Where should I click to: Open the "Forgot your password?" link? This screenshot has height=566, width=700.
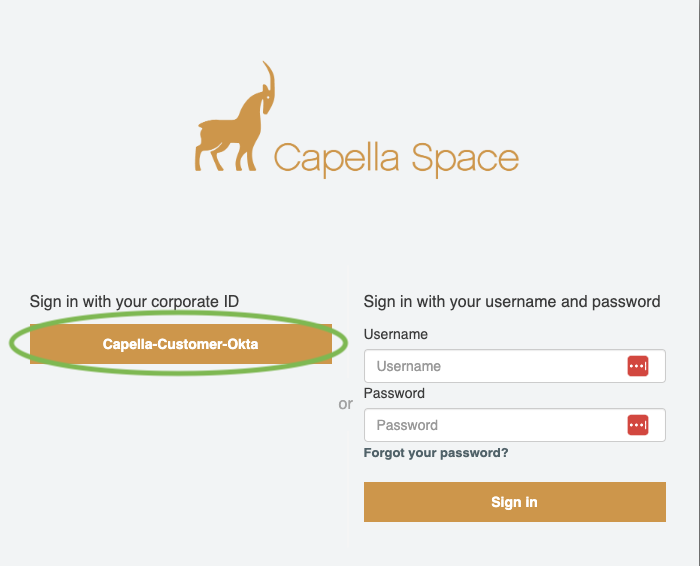tap(436, 453)
